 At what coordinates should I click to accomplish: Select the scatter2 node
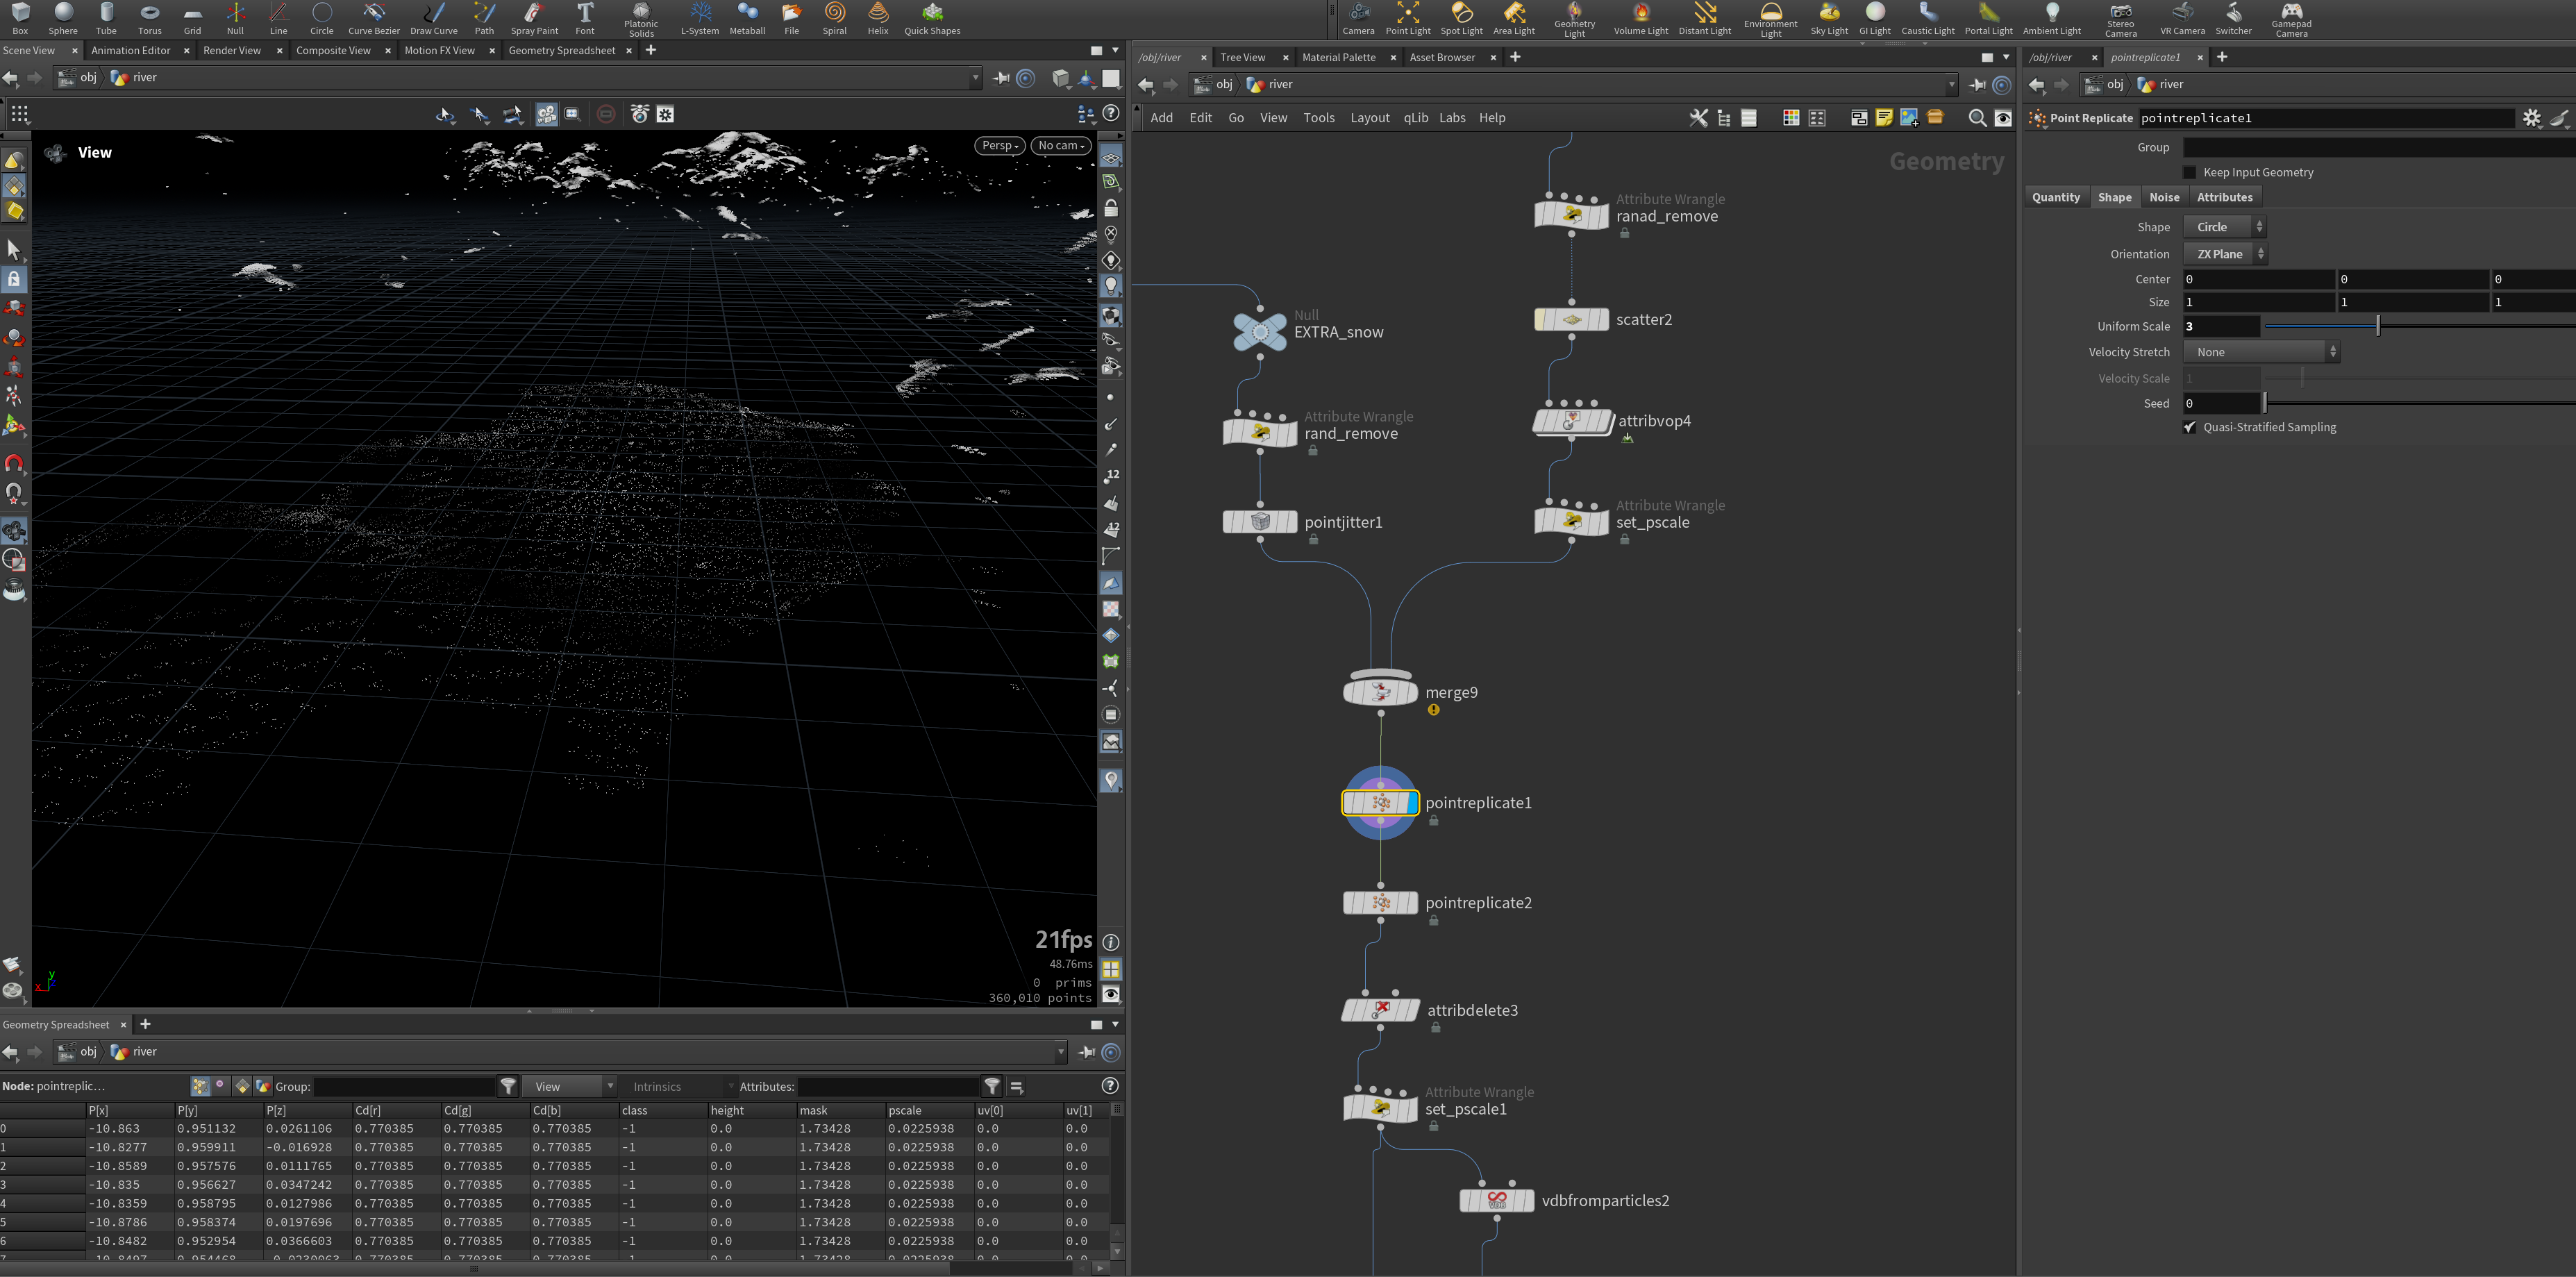click(x=1572, y=320)
